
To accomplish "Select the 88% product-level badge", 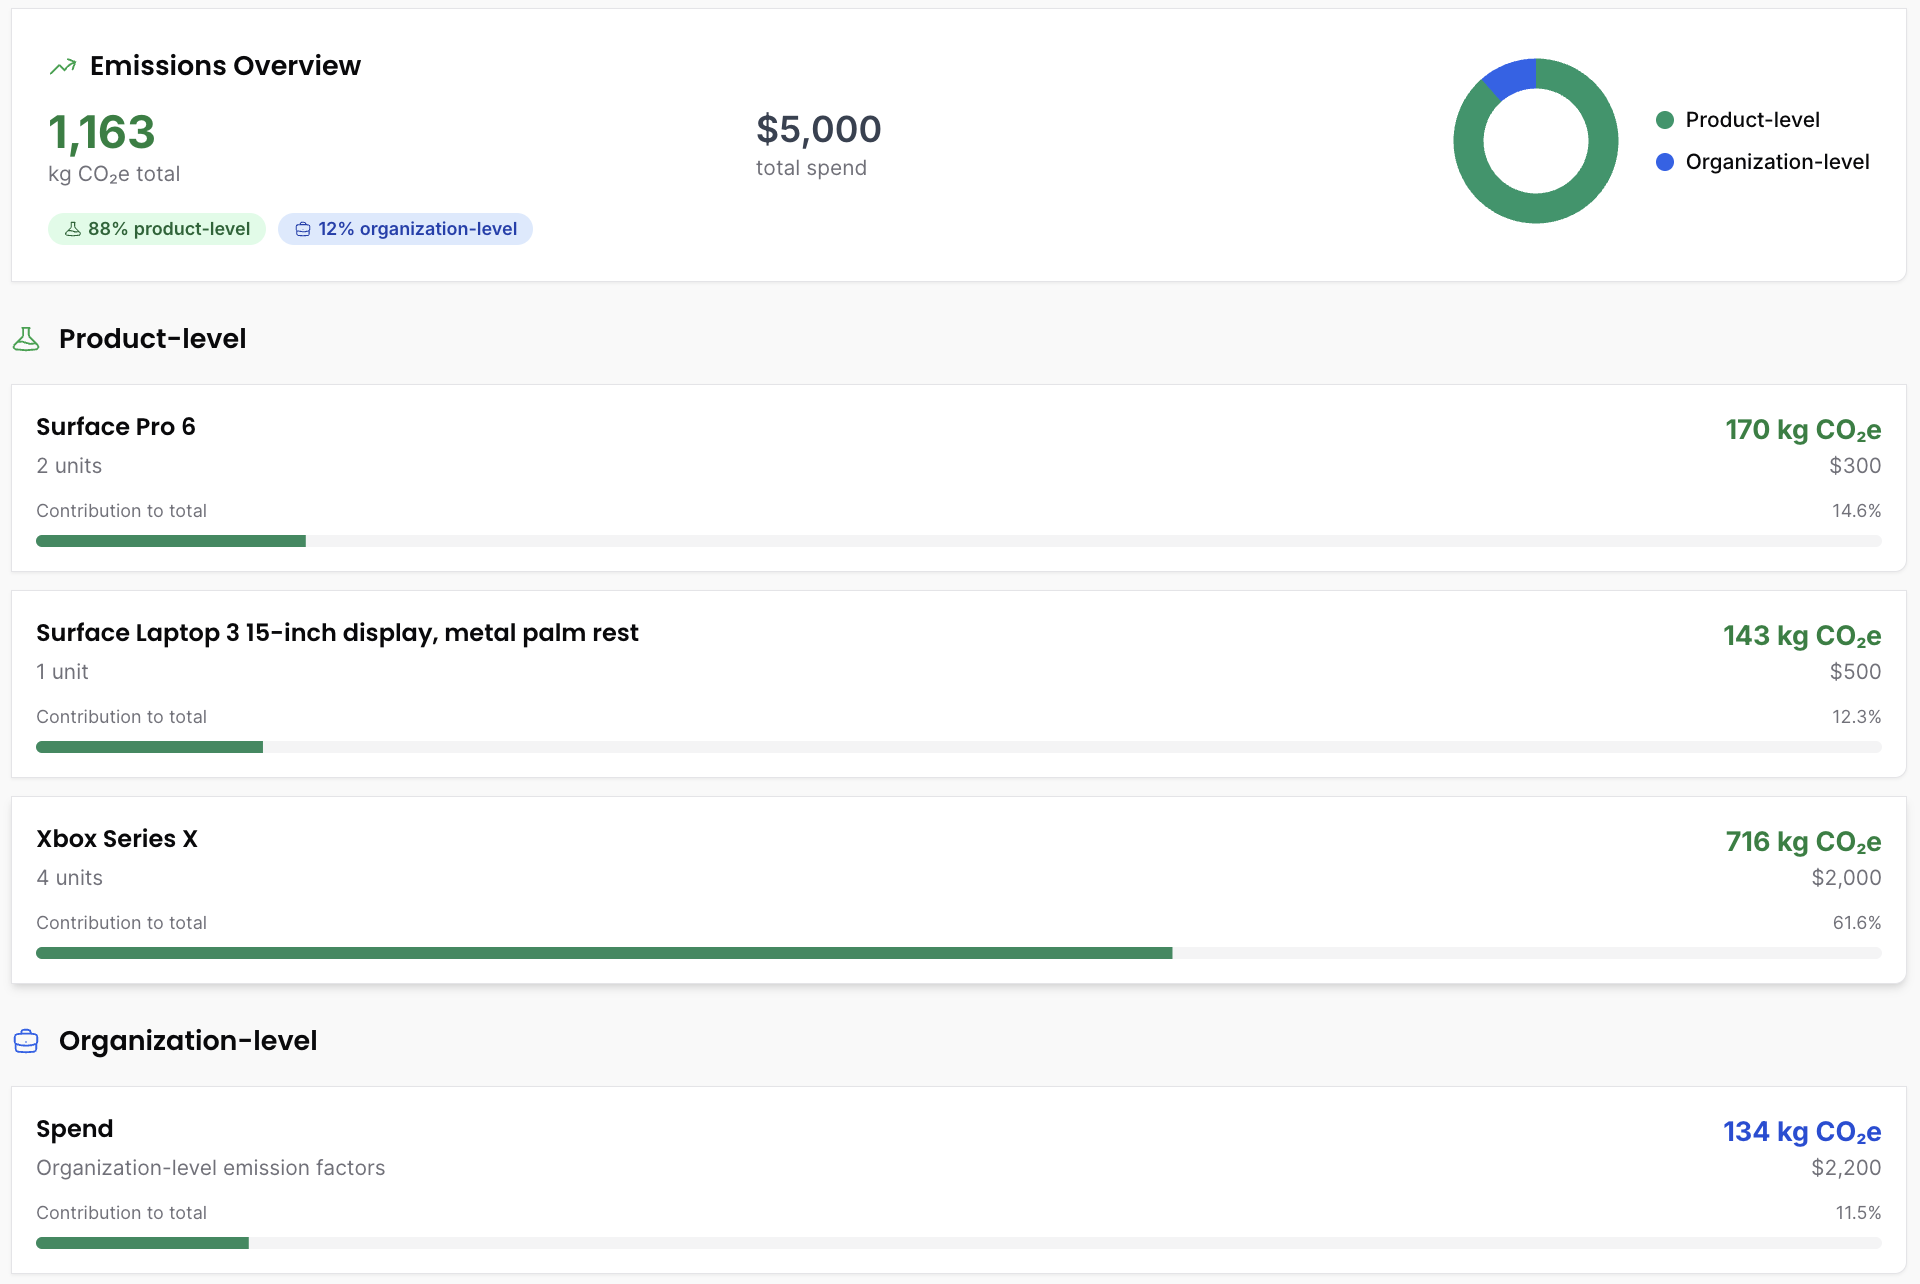I will pyautogui.click(x=157, y=229).
